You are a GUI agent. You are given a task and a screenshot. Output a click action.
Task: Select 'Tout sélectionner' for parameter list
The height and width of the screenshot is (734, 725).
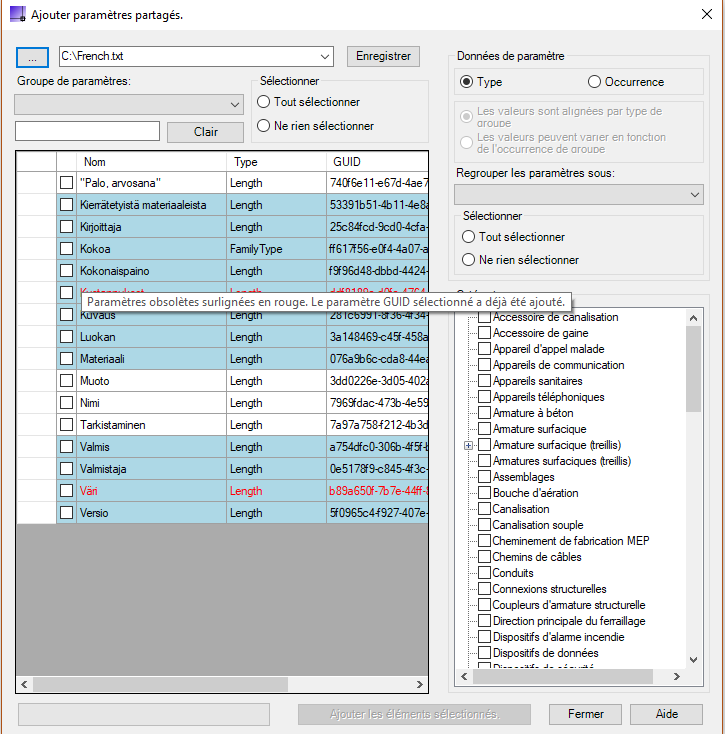pos(264,102)
